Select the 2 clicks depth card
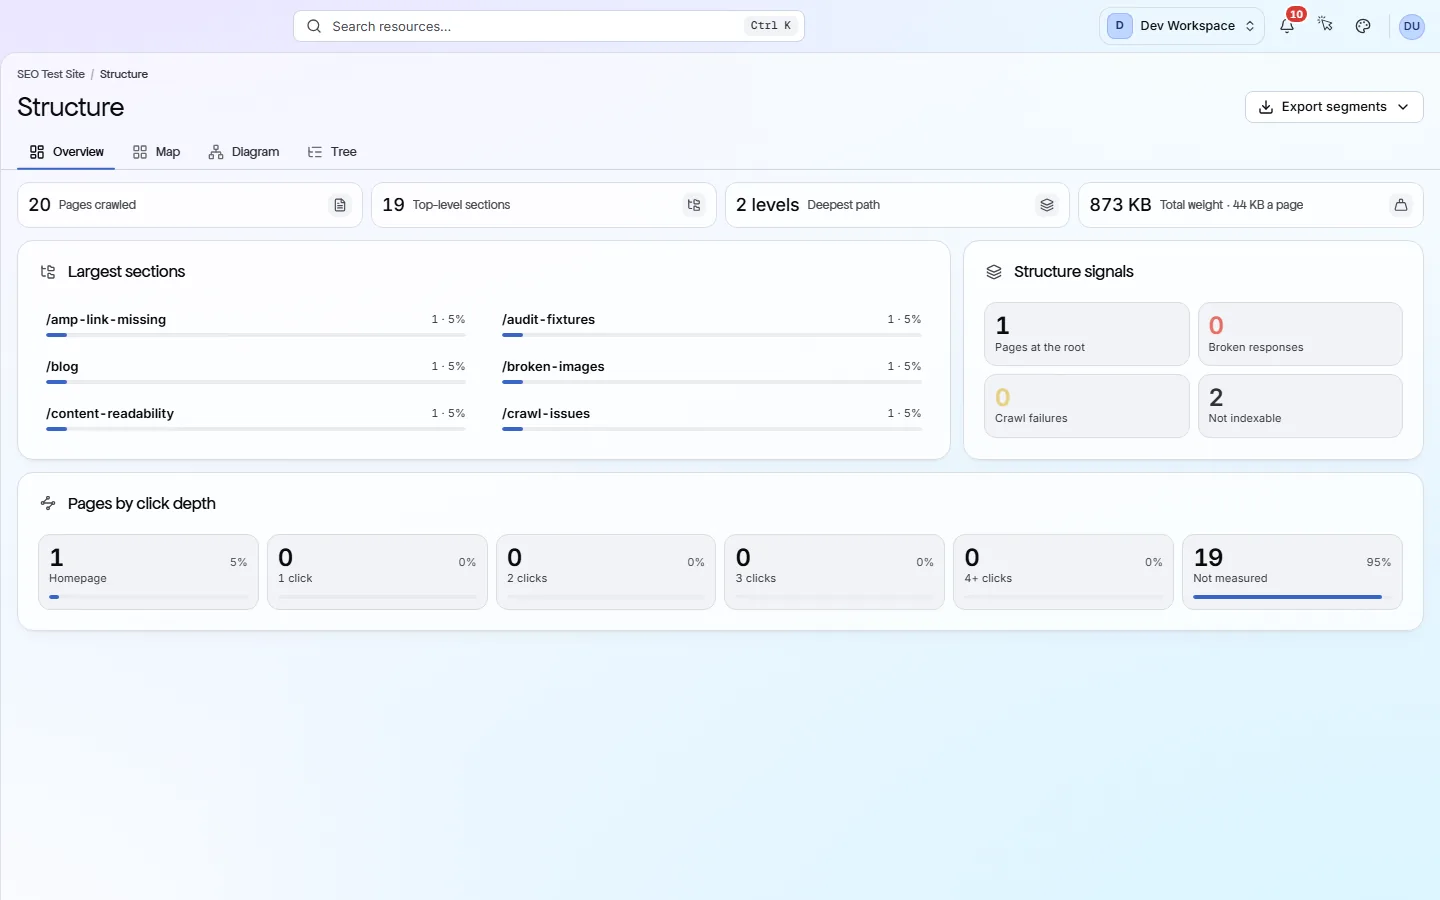The height and width of the screenshot is (900, 1440). coord(606,572)
